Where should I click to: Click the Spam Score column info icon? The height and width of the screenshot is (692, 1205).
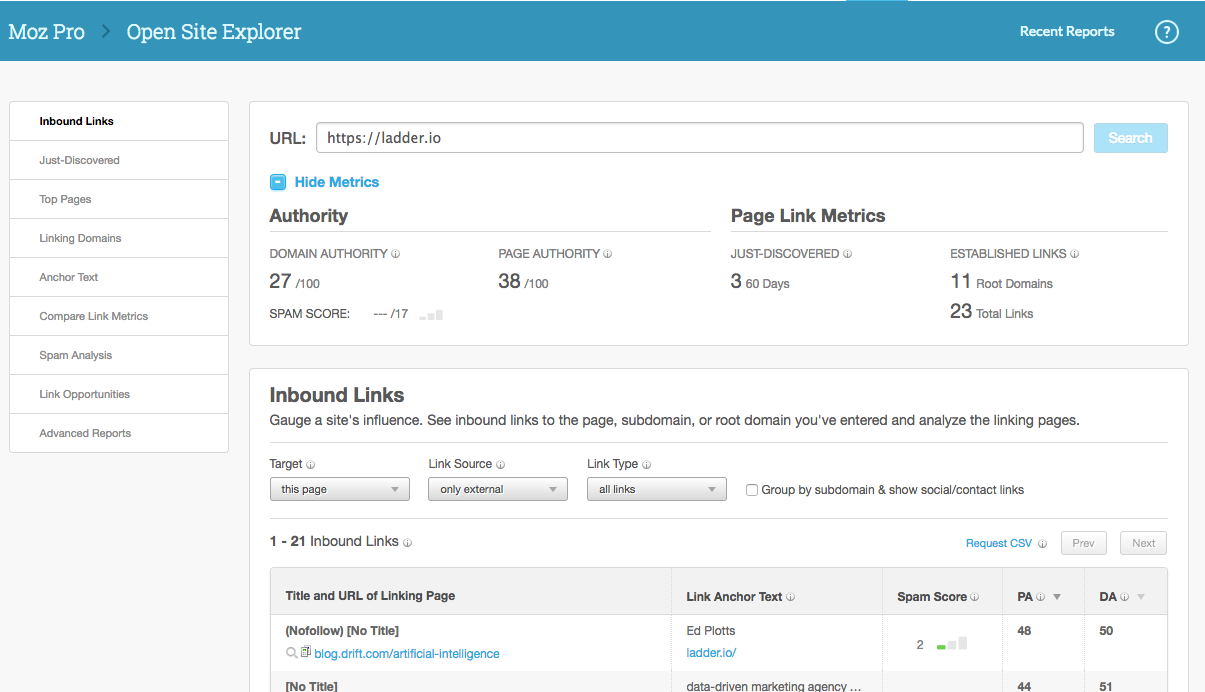click(x=975, y=597)
